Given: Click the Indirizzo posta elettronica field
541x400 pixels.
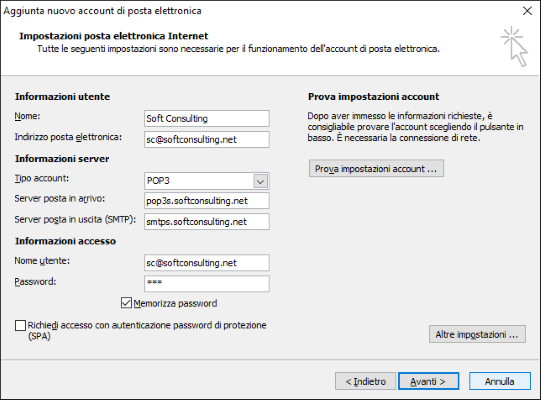Looking at the screenshot, I should coord(207,139).
